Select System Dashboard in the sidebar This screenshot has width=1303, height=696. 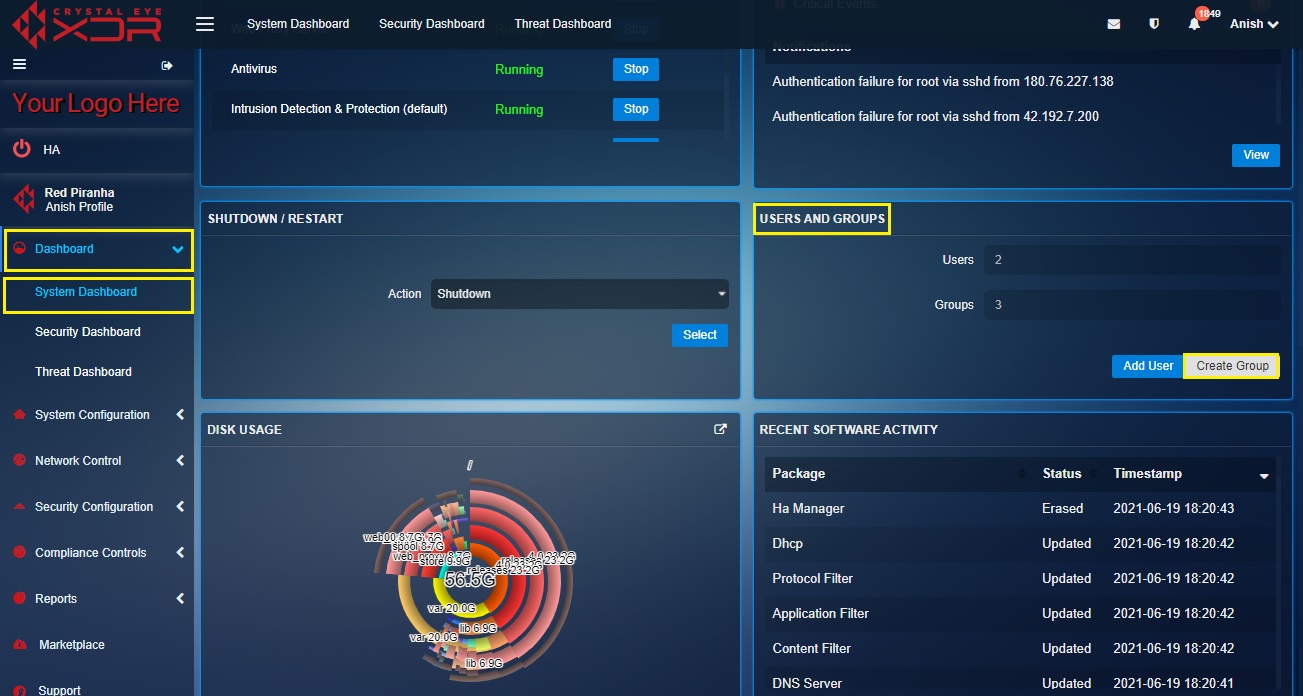click(86, 292)
